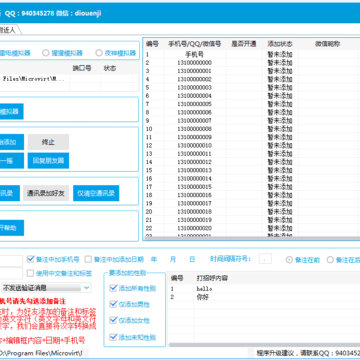
Task: Select phone number 13100000004 row
Action: click(252, 96)
